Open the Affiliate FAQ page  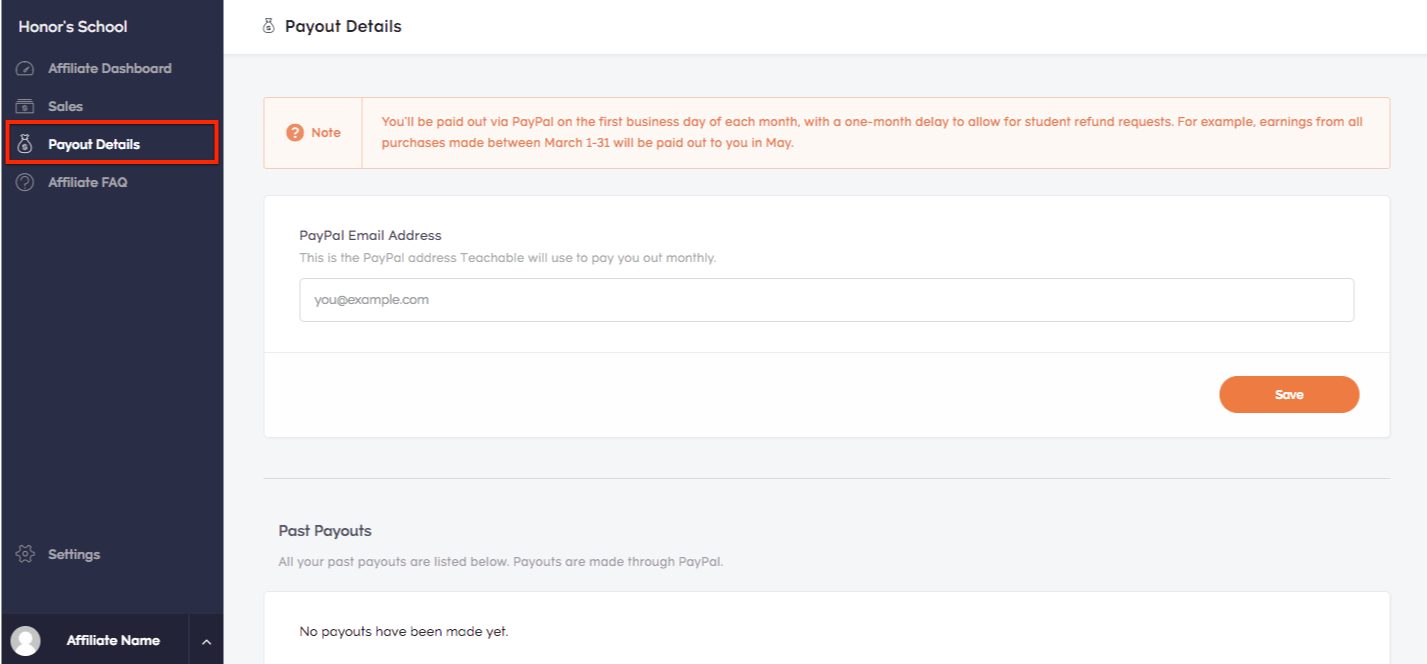point(88,182)
